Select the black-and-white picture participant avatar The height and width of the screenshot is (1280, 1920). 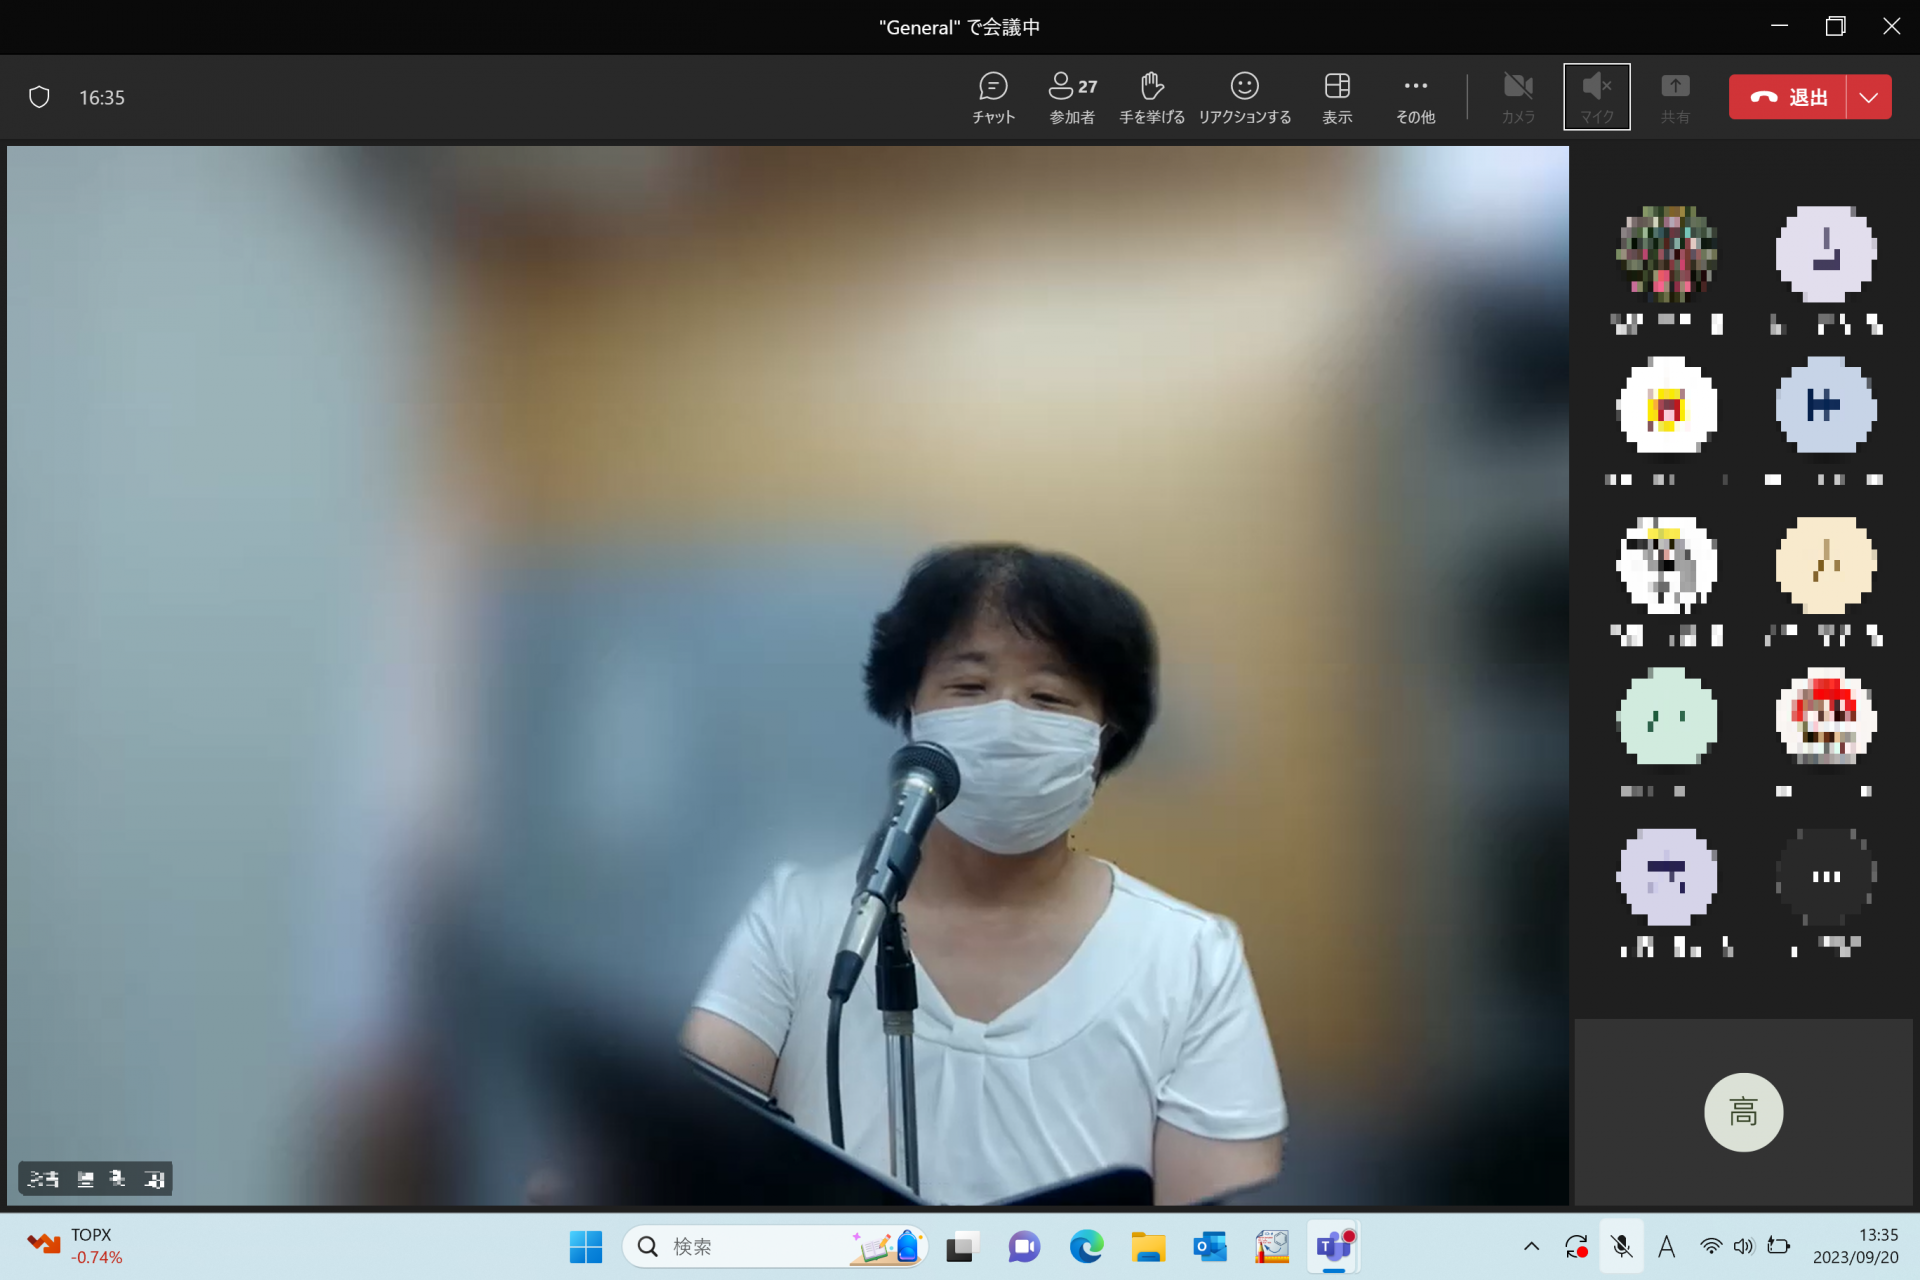1667,565
